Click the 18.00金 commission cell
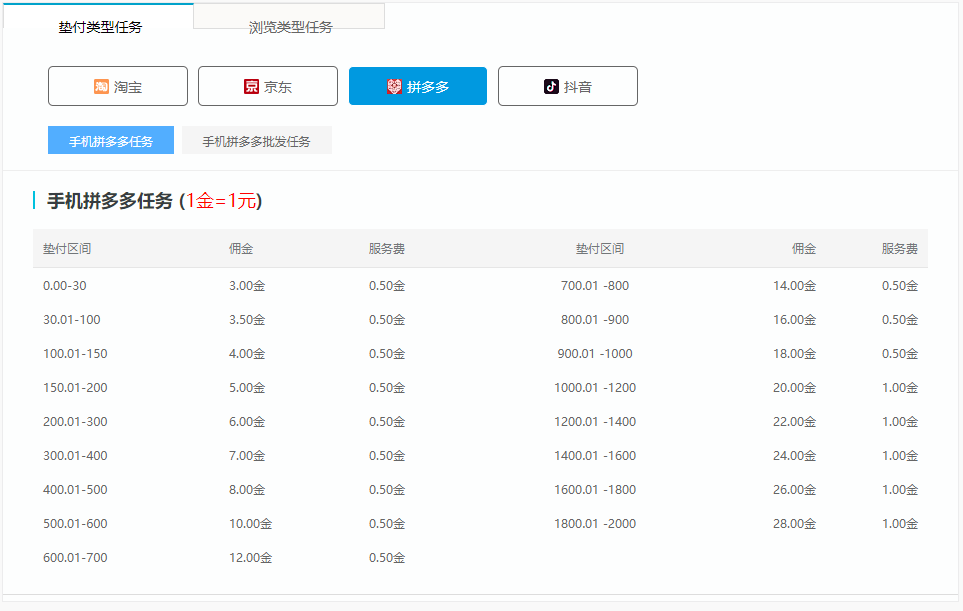 (794, 354)
